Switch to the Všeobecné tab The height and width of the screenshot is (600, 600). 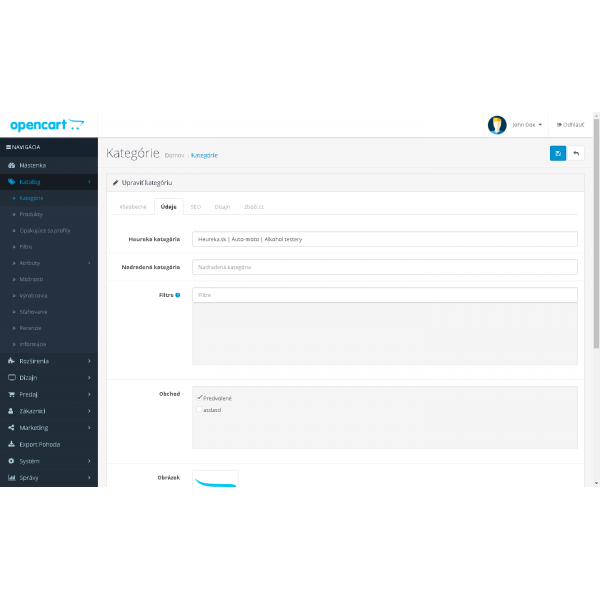pyautogui.click(x=133, y=207)
